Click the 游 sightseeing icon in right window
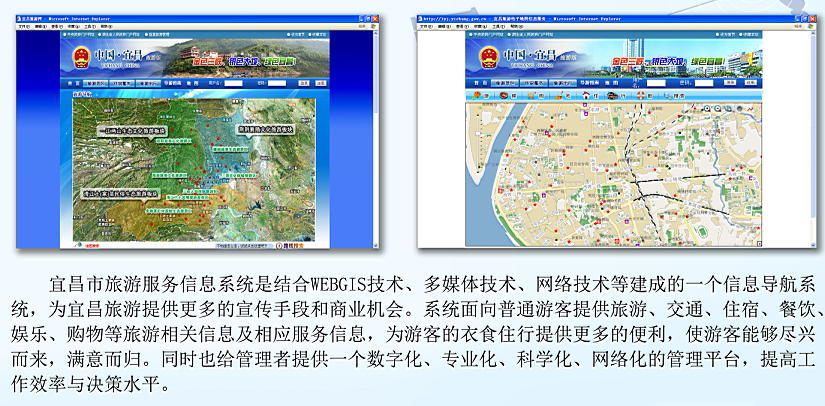Image resolution: width=825 pixels, height=406 pixels. tap(476, 97)
